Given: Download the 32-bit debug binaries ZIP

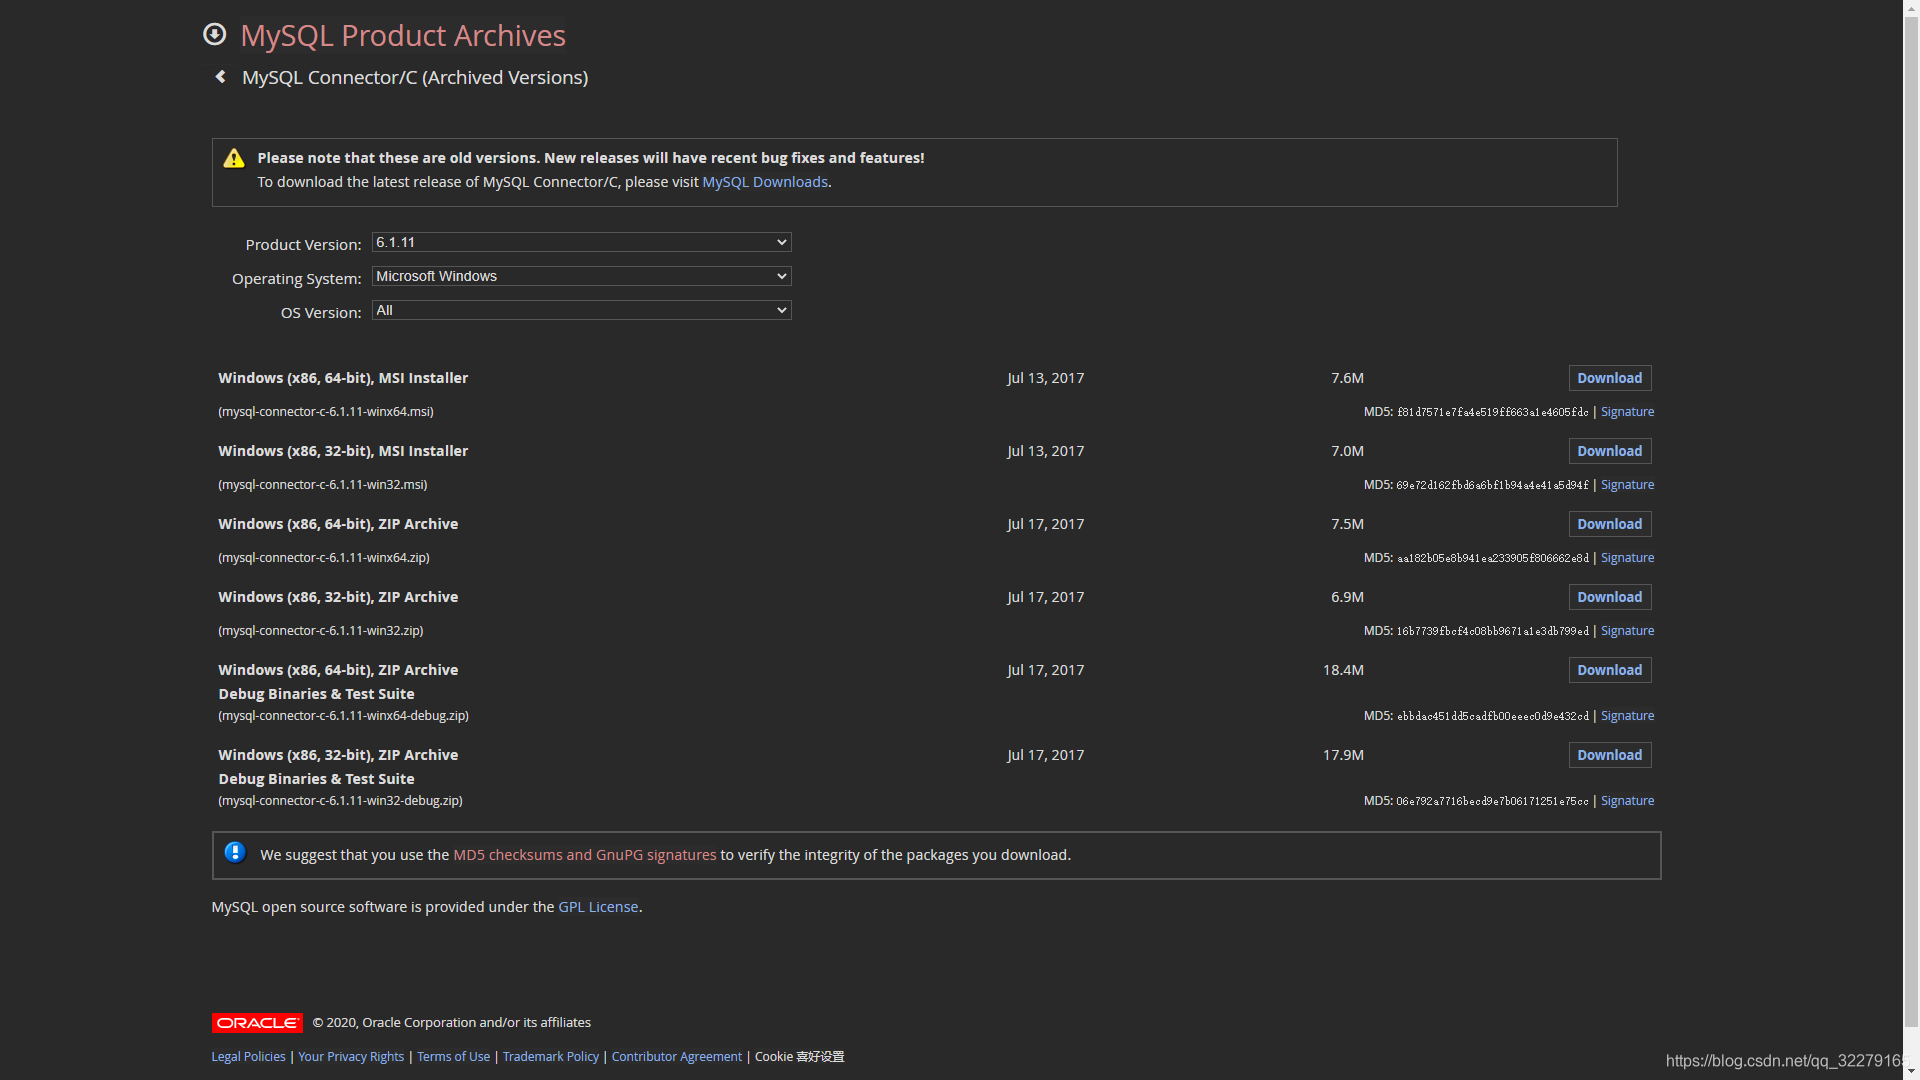Looking at the screenshot, I should click(x=1609, y=755).
